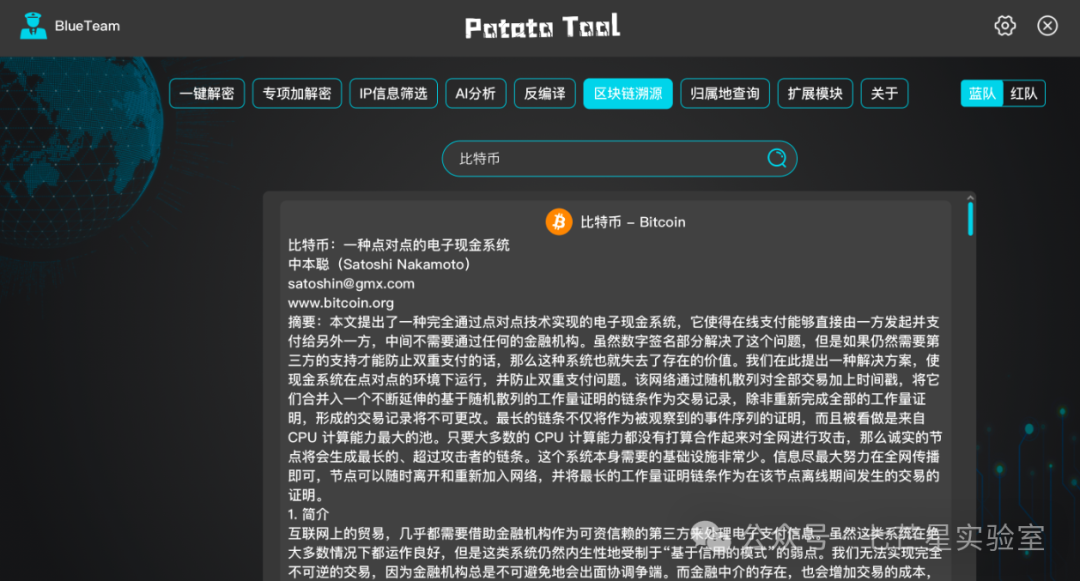The image size is (1080, 581).
Task: Open the 一键解密 tab
Action: point(207,94)
